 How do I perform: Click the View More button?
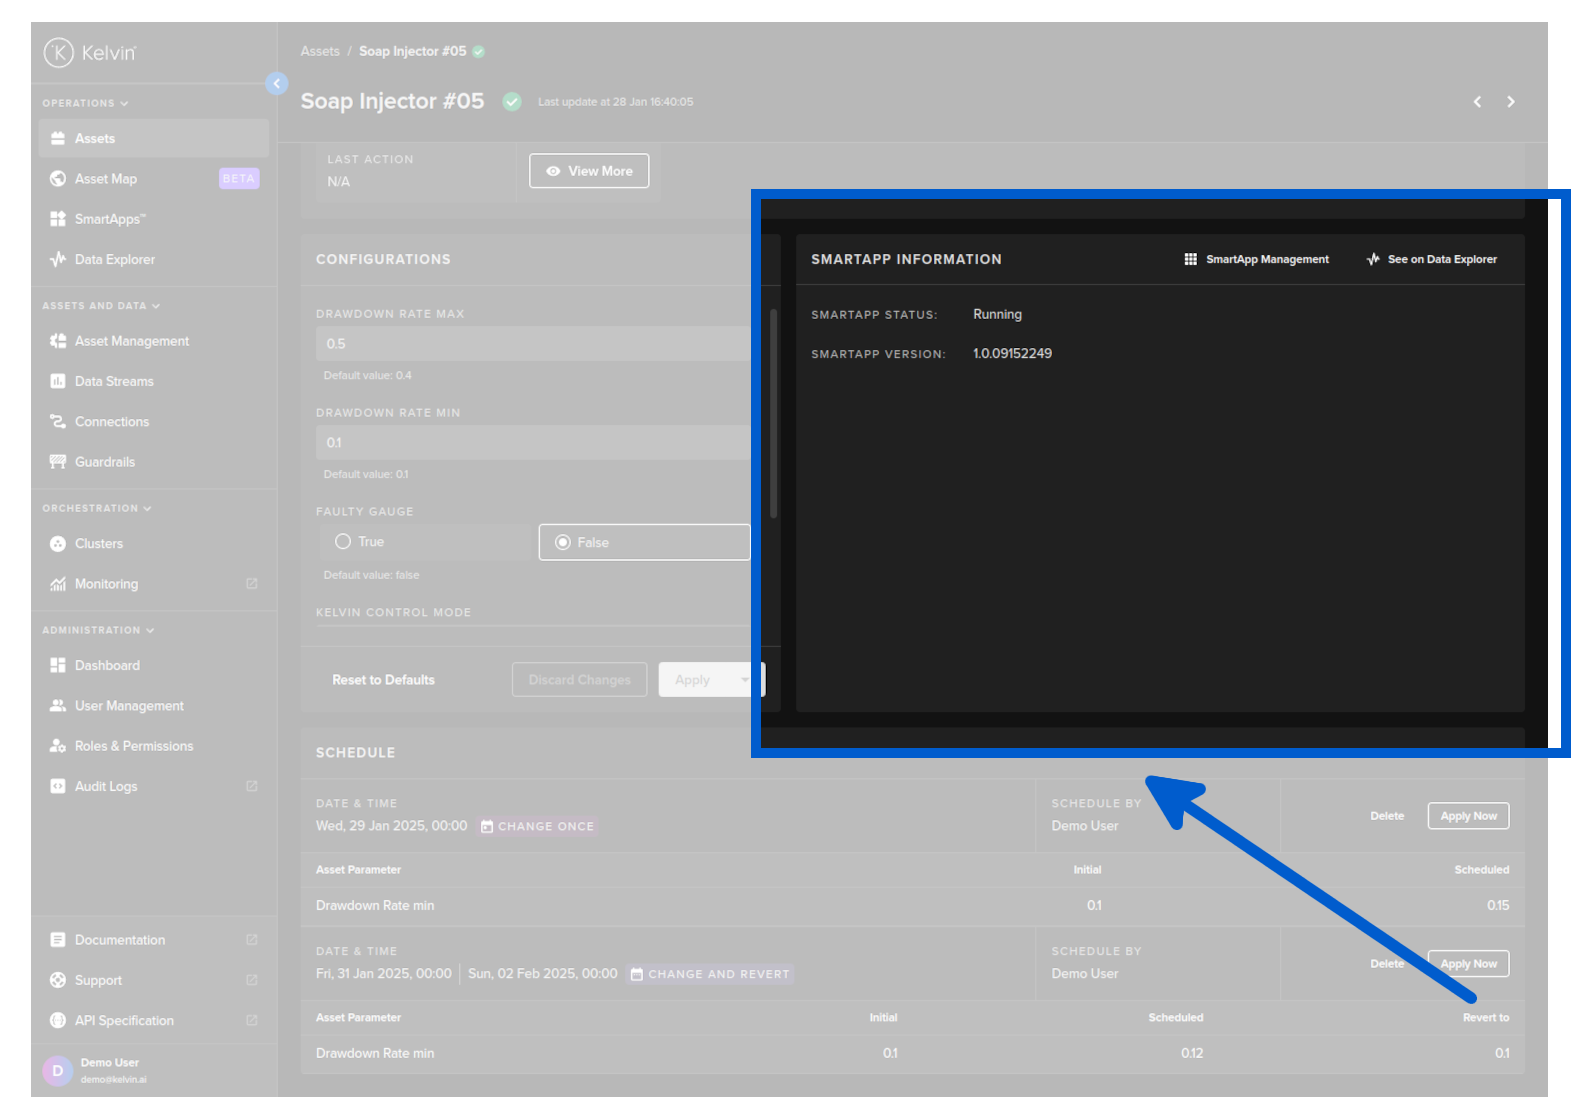[589, 171]
